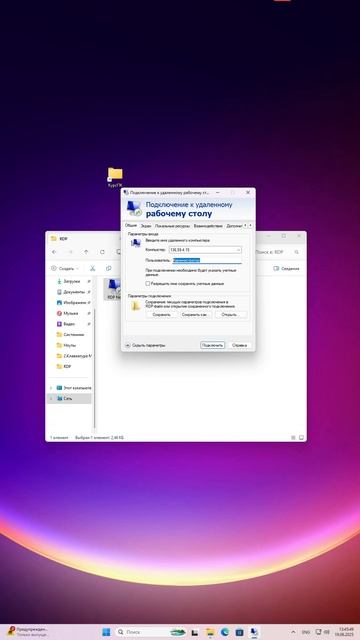Expand the Сеть tree node

coord(51,398)
